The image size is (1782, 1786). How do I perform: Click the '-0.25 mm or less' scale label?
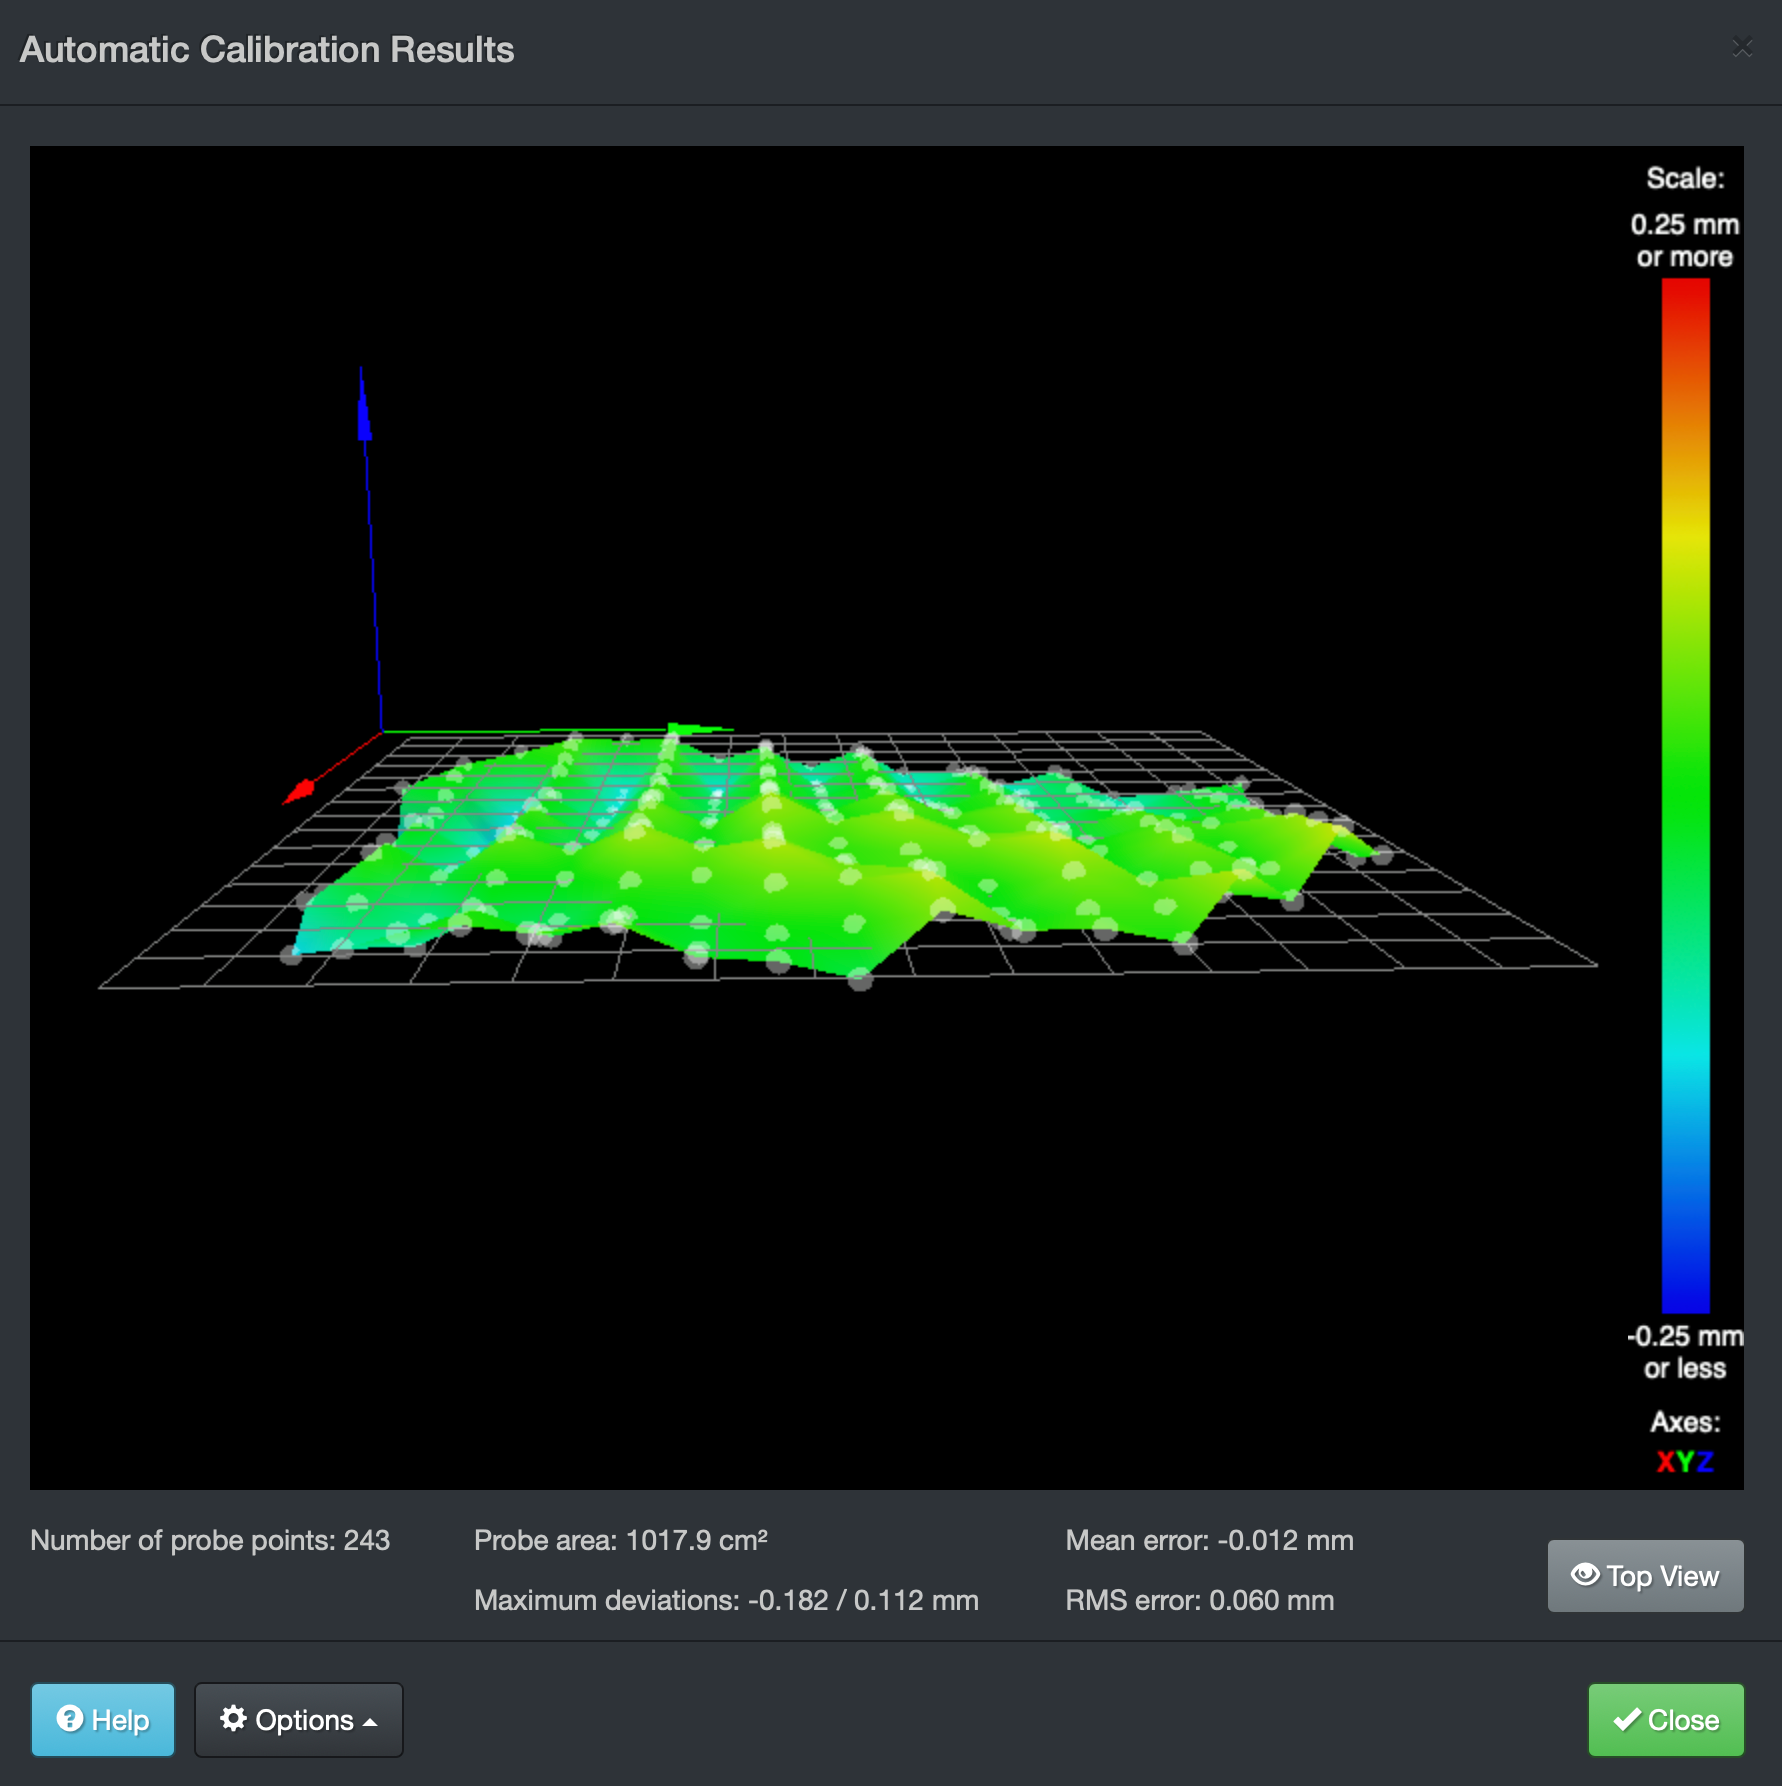pos(1685,1352)
